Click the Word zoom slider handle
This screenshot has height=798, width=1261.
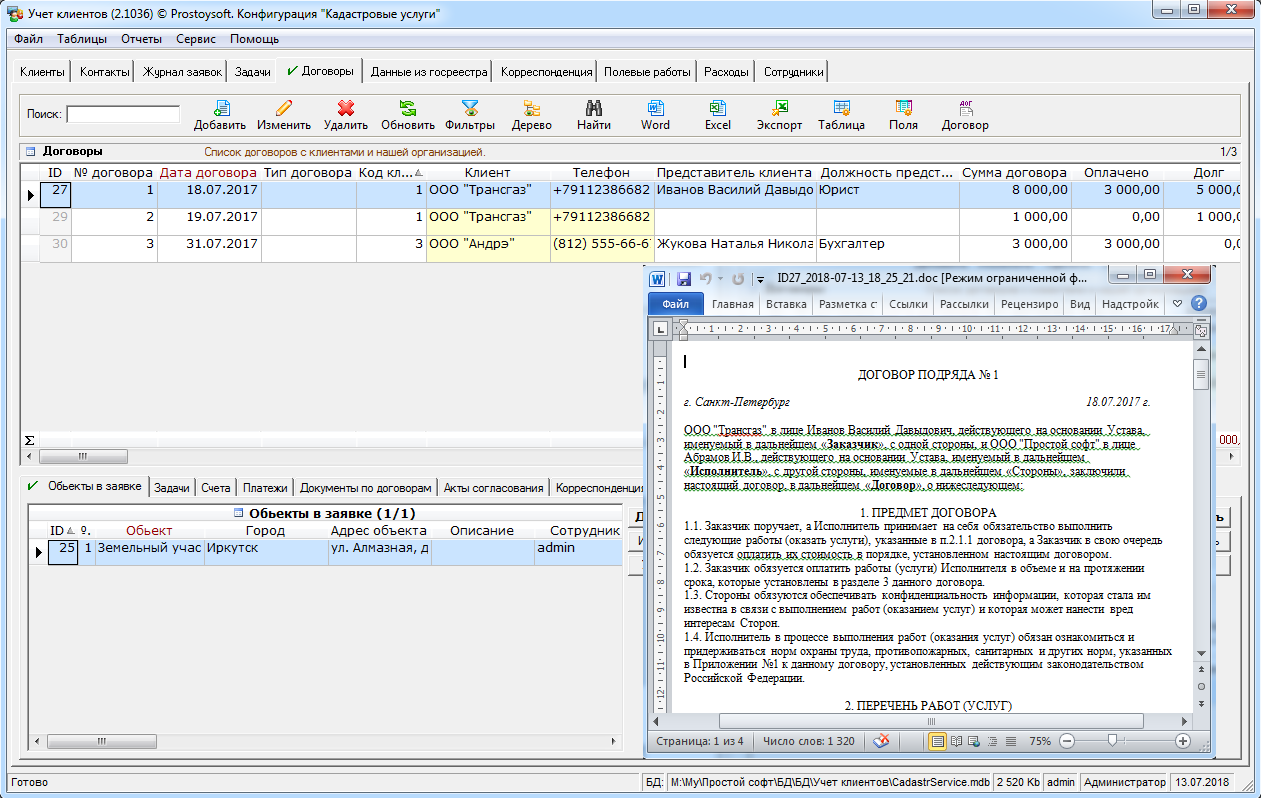[1110, 741]
